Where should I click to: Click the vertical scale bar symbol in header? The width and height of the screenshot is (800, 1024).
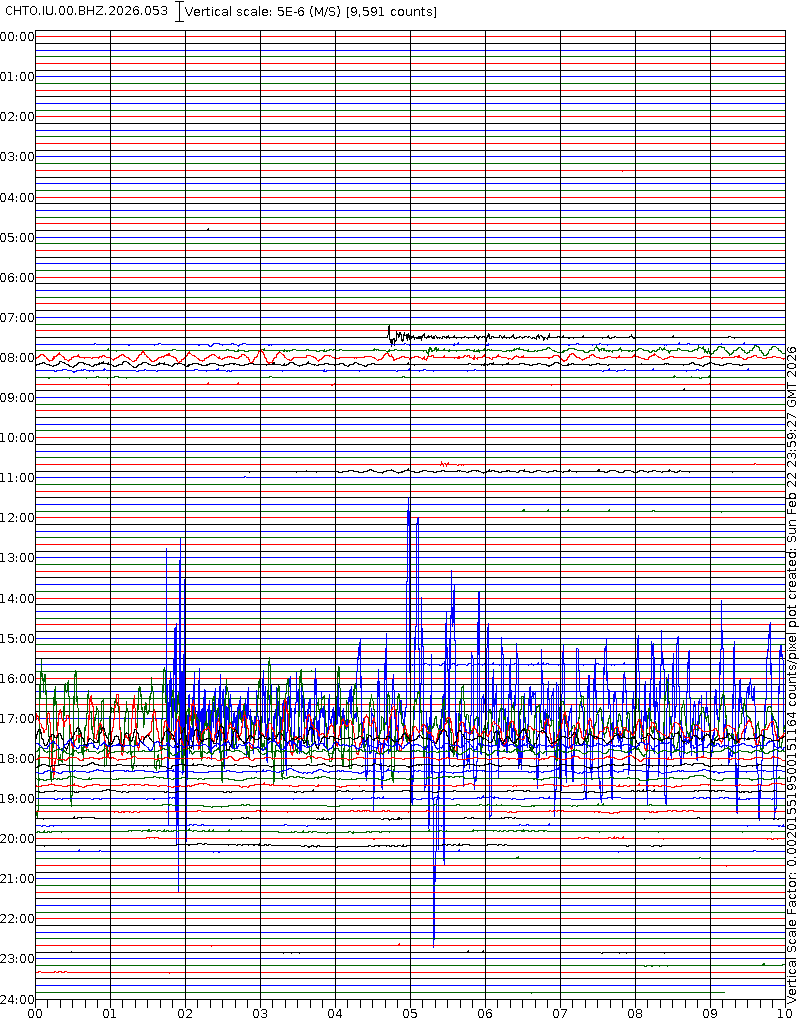[179, 12]
